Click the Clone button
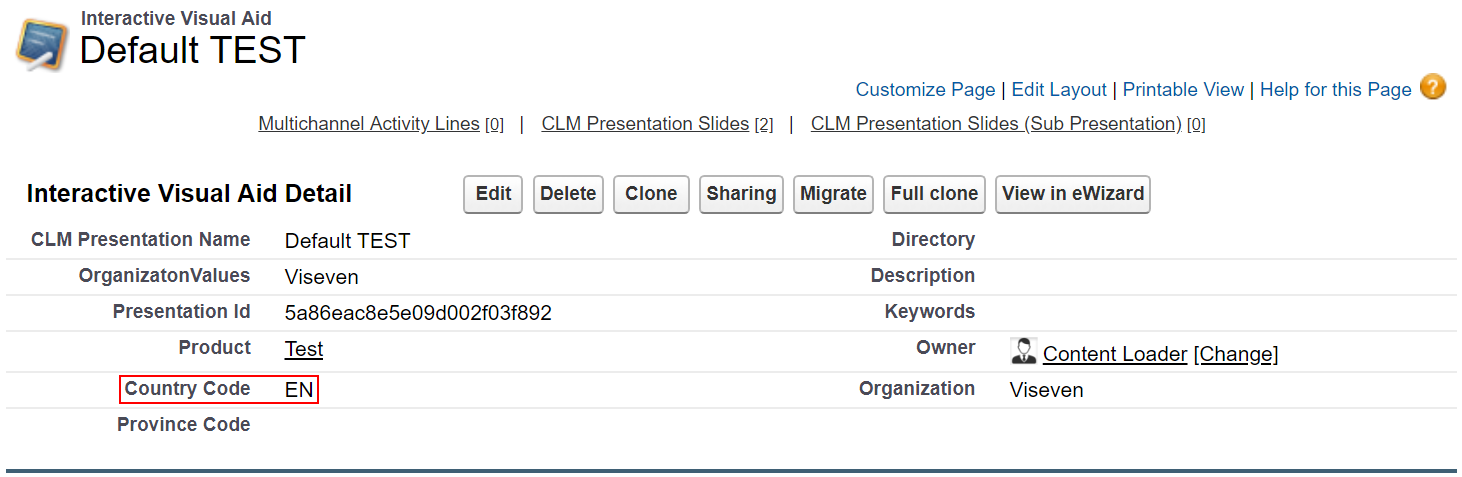1462x477 pixels. coord(651,194)
